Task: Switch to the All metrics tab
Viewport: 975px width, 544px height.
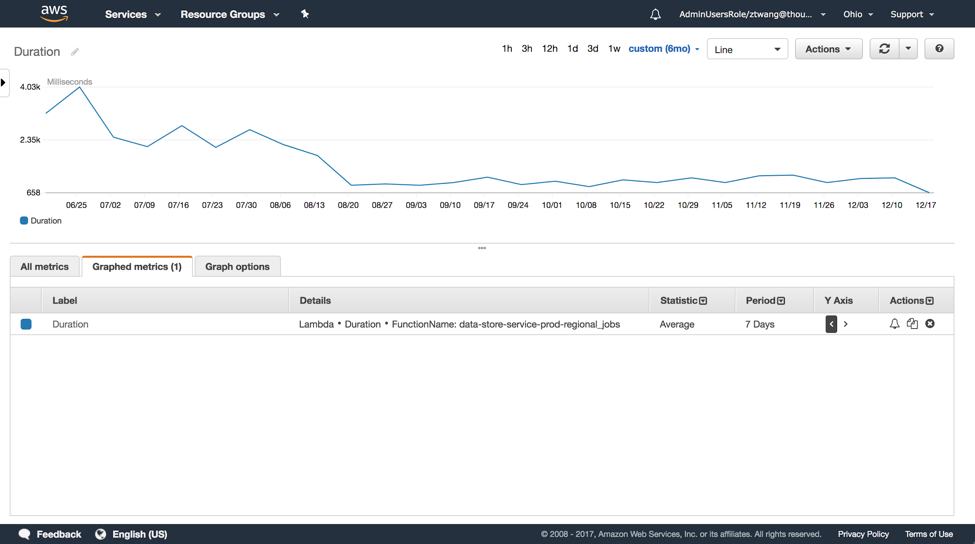Action: click(x=45, y=267)
